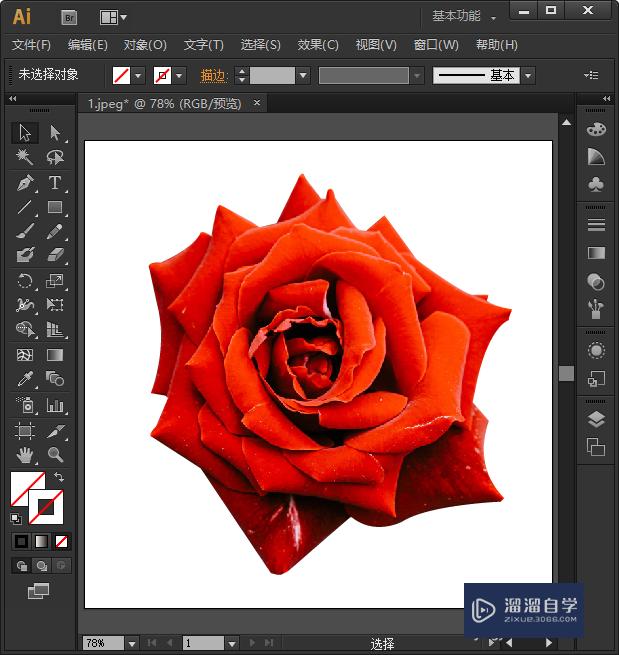Select the Hand tool
This screenshot has width=619, height=655.
[x=25, y=454]
